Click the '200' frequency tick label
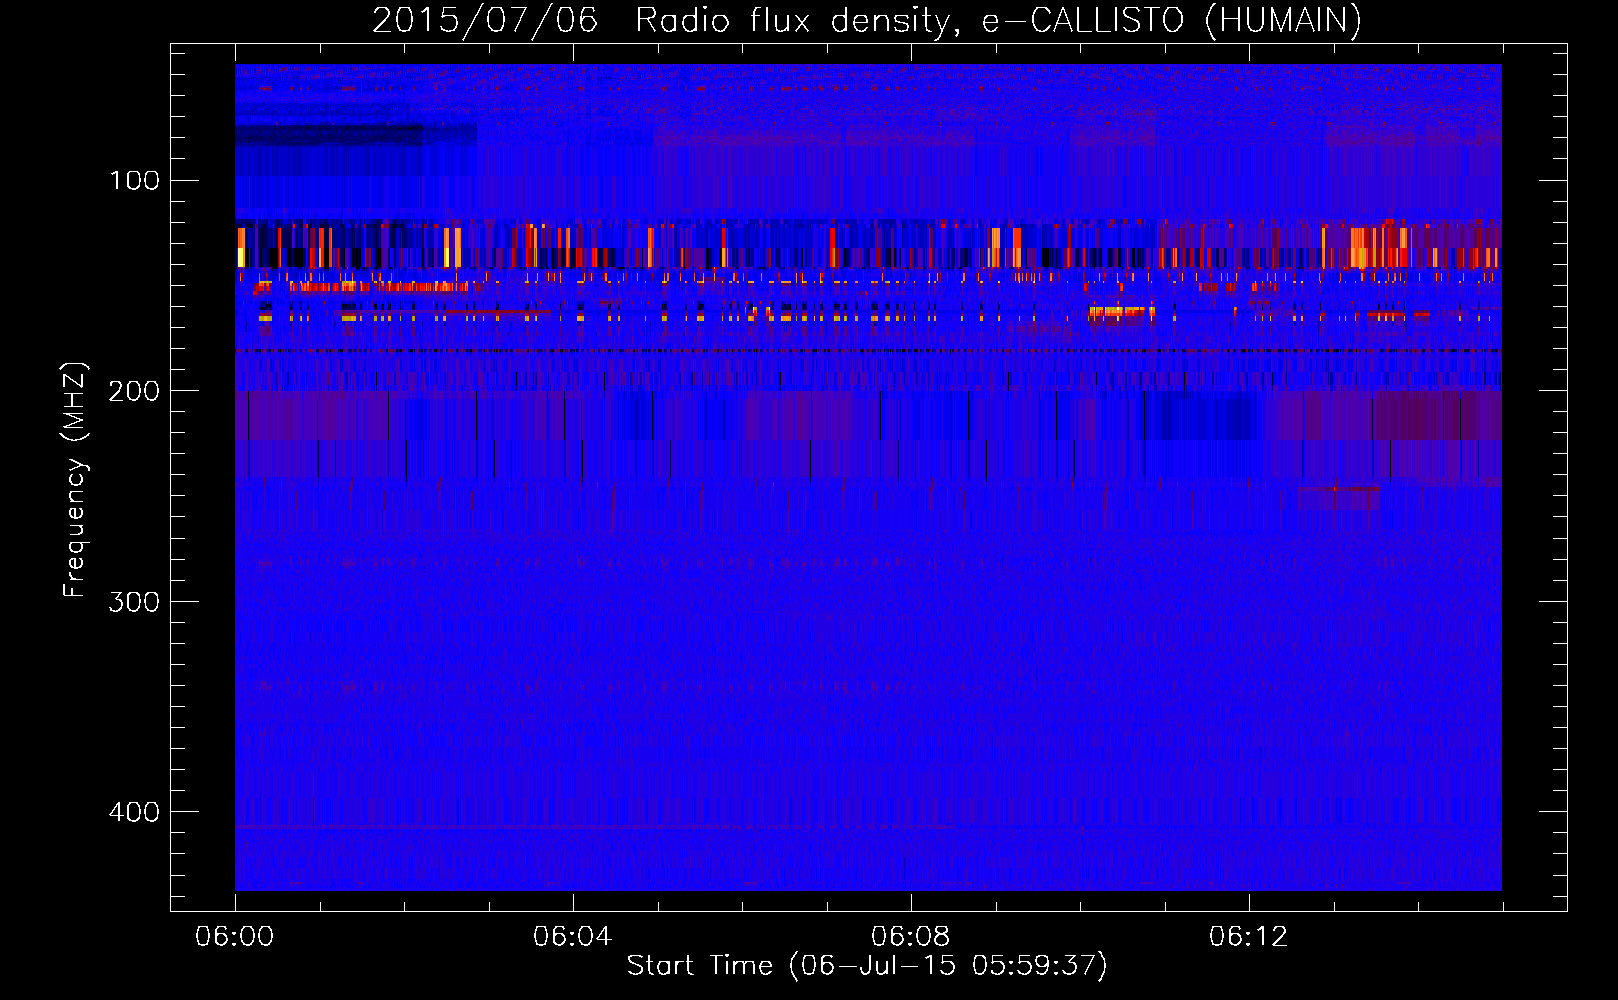 134,391
